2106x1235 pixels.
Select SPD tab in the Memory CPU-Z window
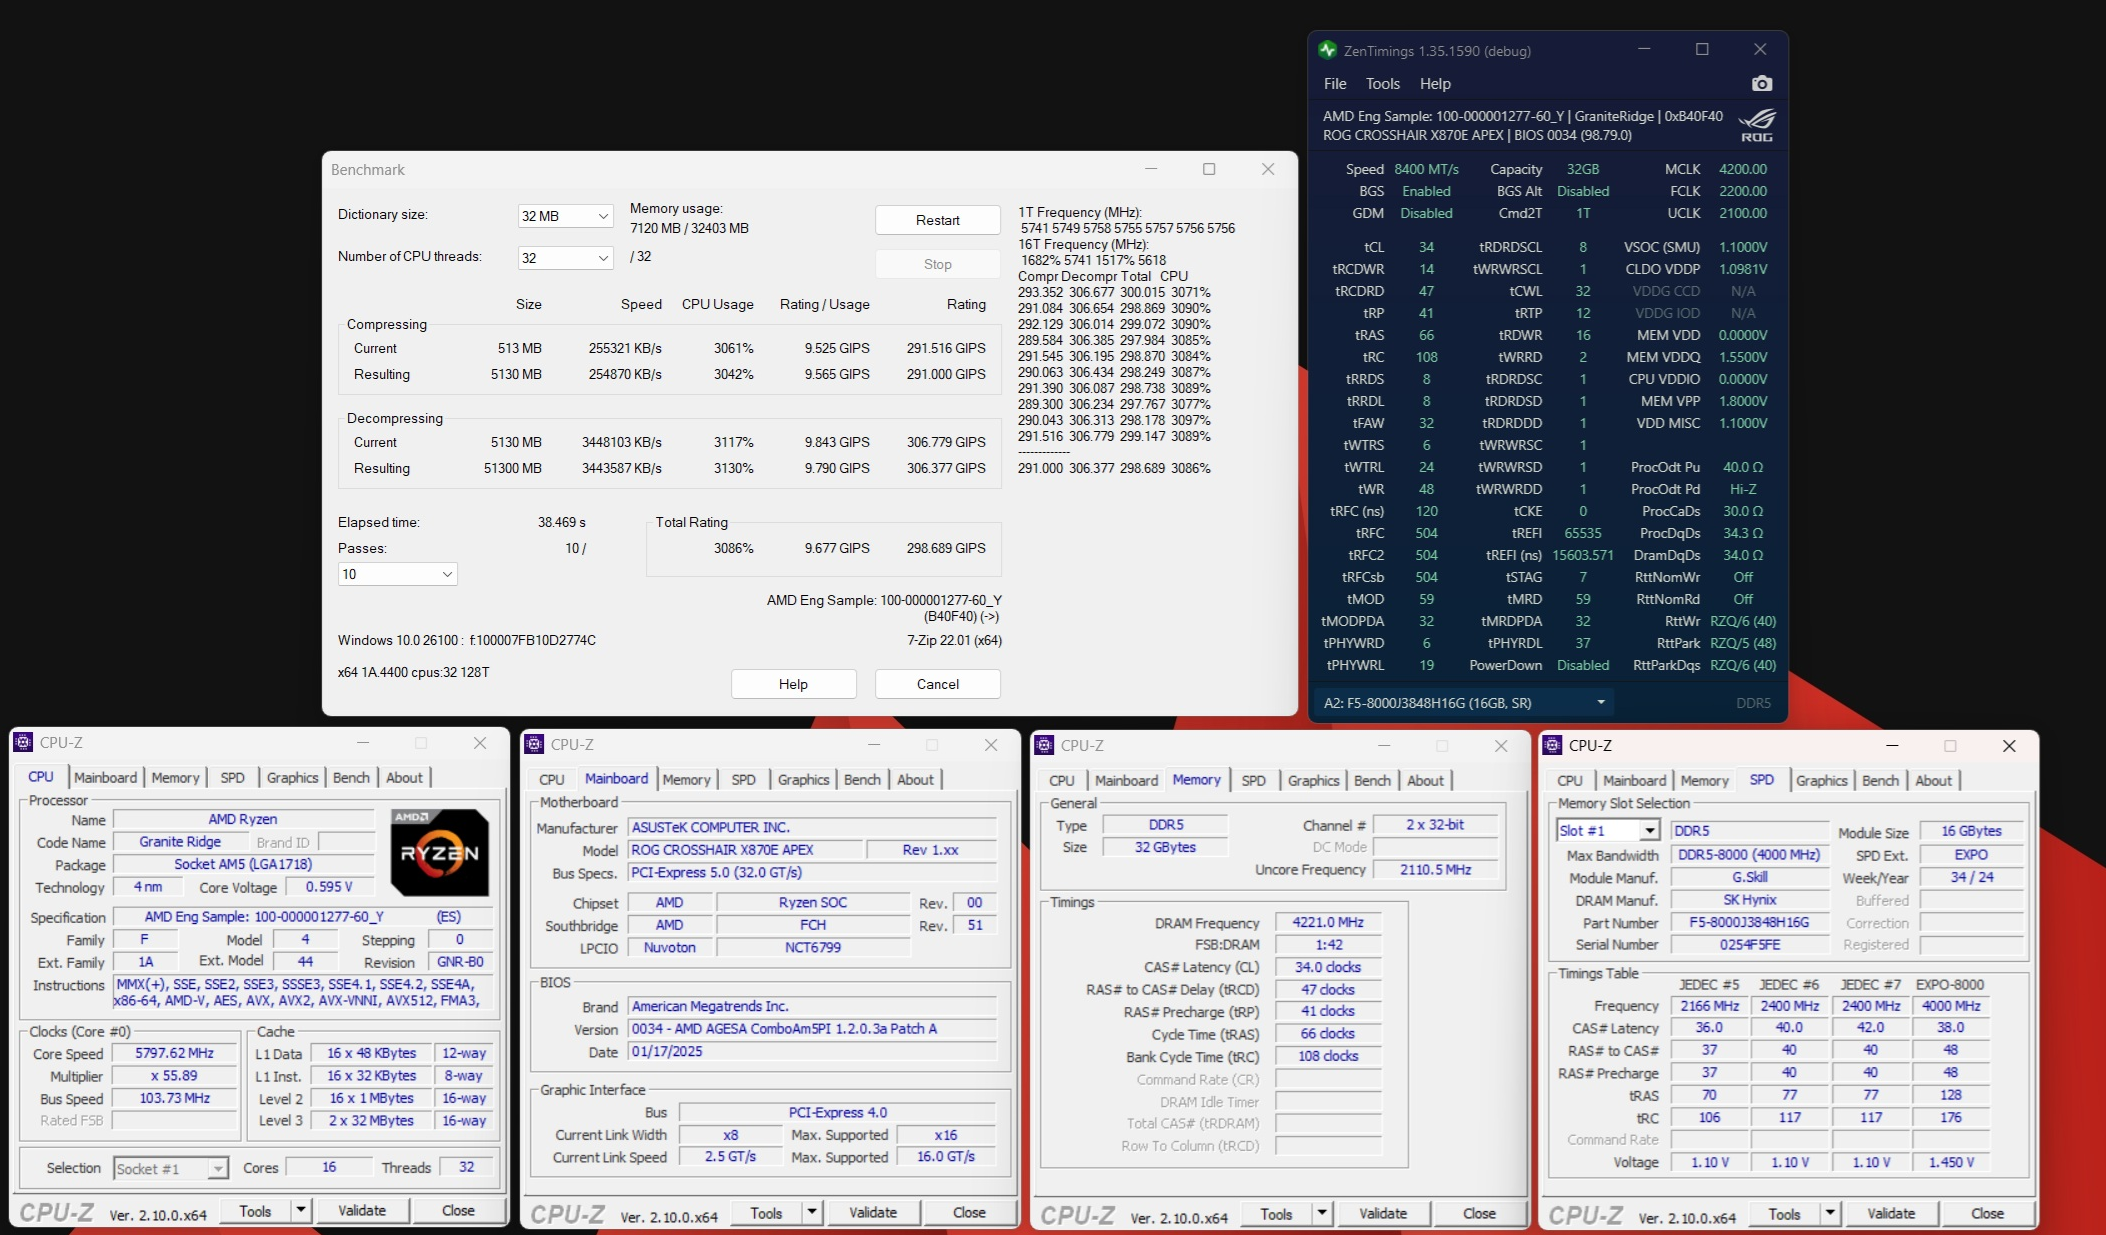pos(1254,781)
